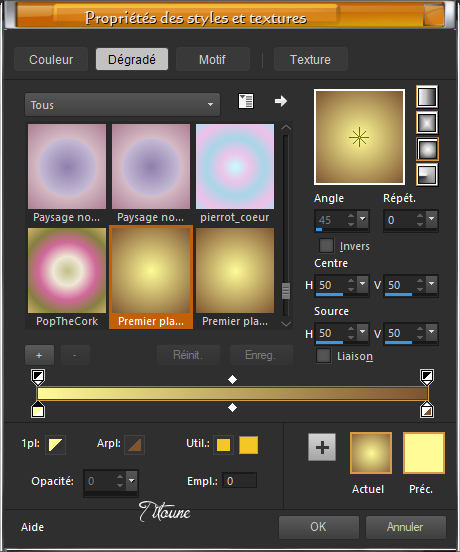Click the Annuler button
The width and height of the screenshot is (460, 552).
point(405,527)
